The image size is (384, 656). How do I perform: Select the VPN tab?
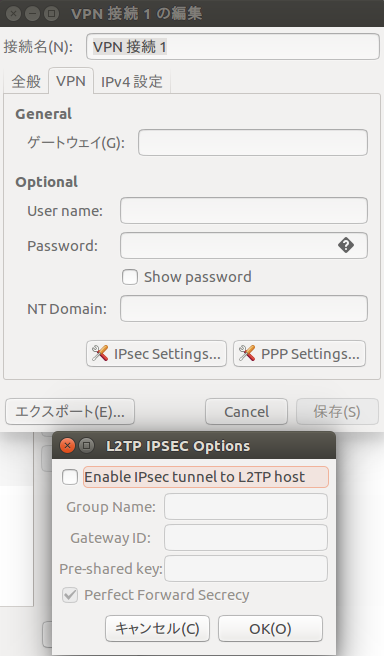71,81
